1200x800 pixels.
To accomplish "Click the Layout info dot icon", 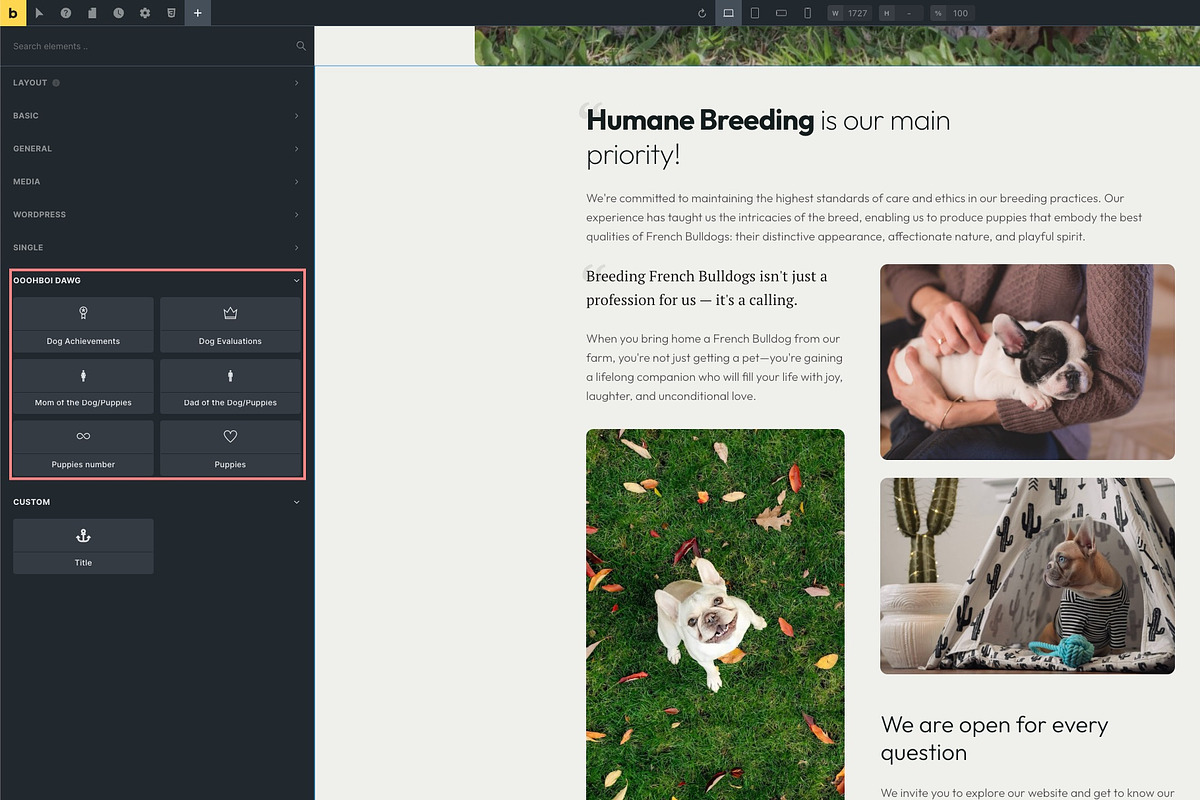I will [56, 83].
